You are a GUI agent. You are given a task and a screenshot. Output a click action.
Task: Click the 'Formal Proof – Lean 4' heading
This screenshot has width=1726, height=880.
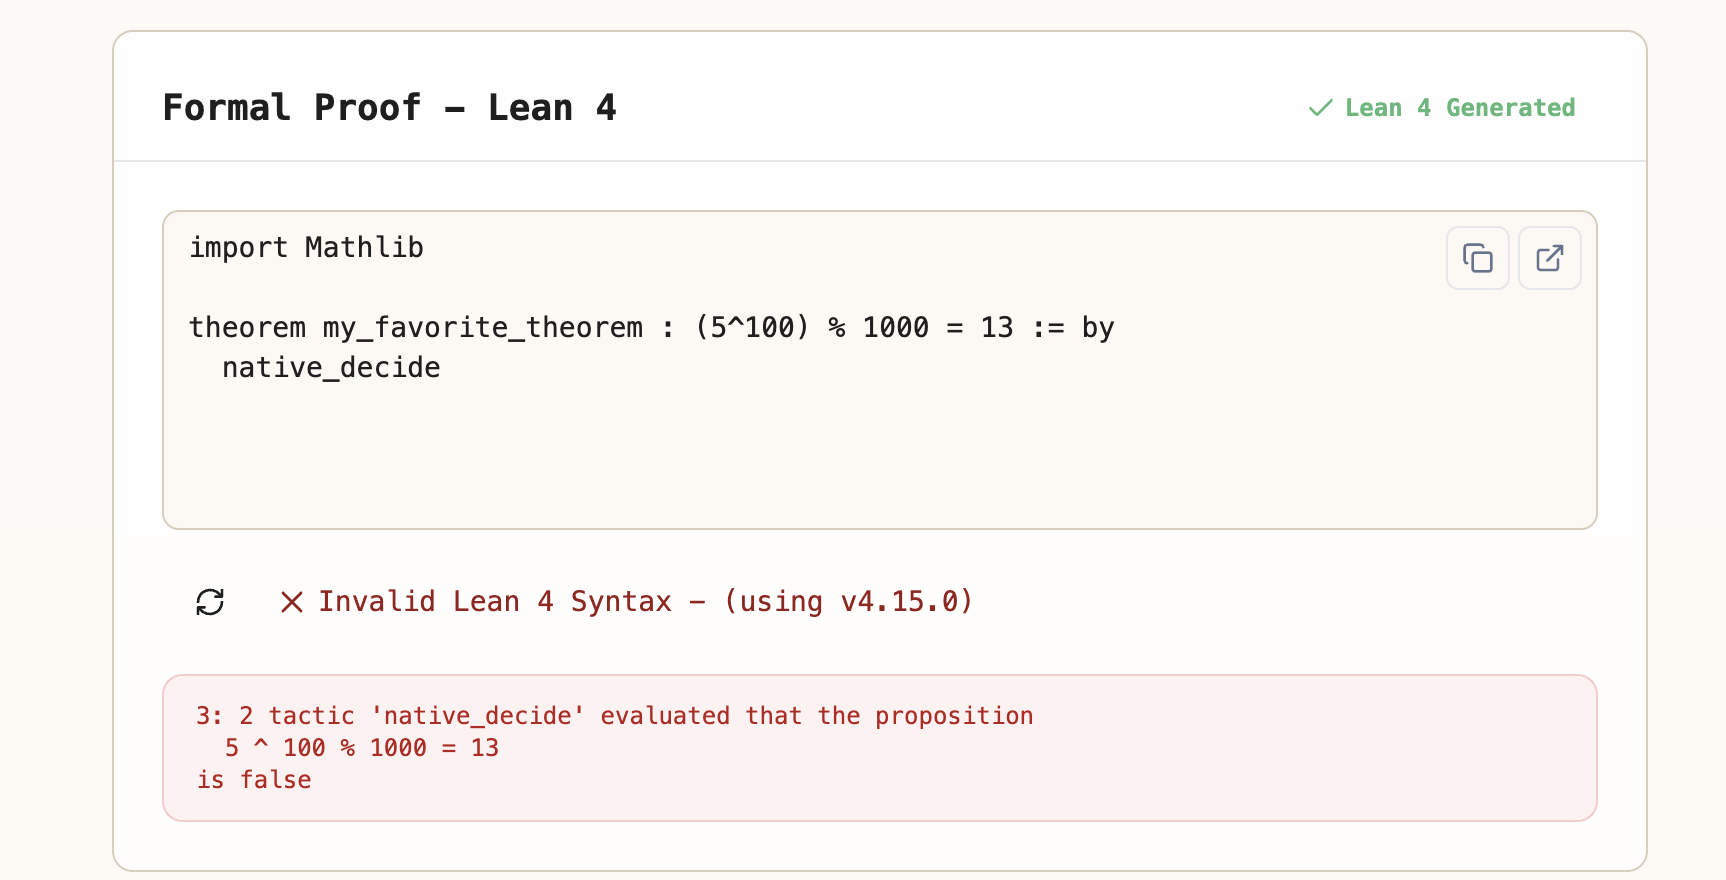[389, 108]
